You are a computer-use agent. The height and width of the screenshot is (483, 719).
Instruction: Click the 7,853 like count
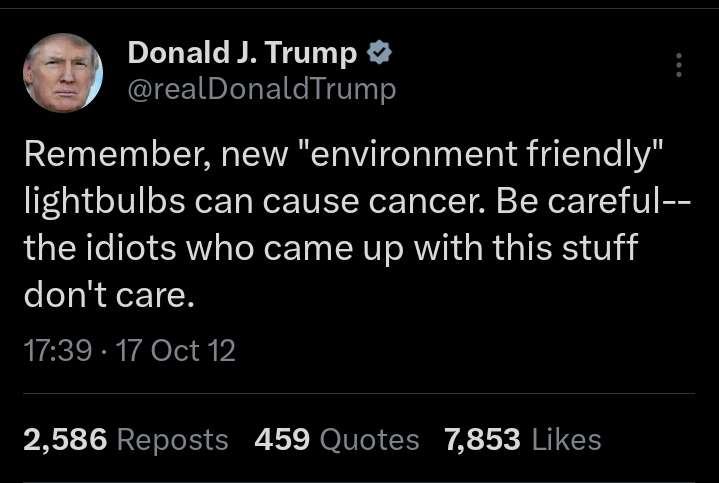coord(482,439)
